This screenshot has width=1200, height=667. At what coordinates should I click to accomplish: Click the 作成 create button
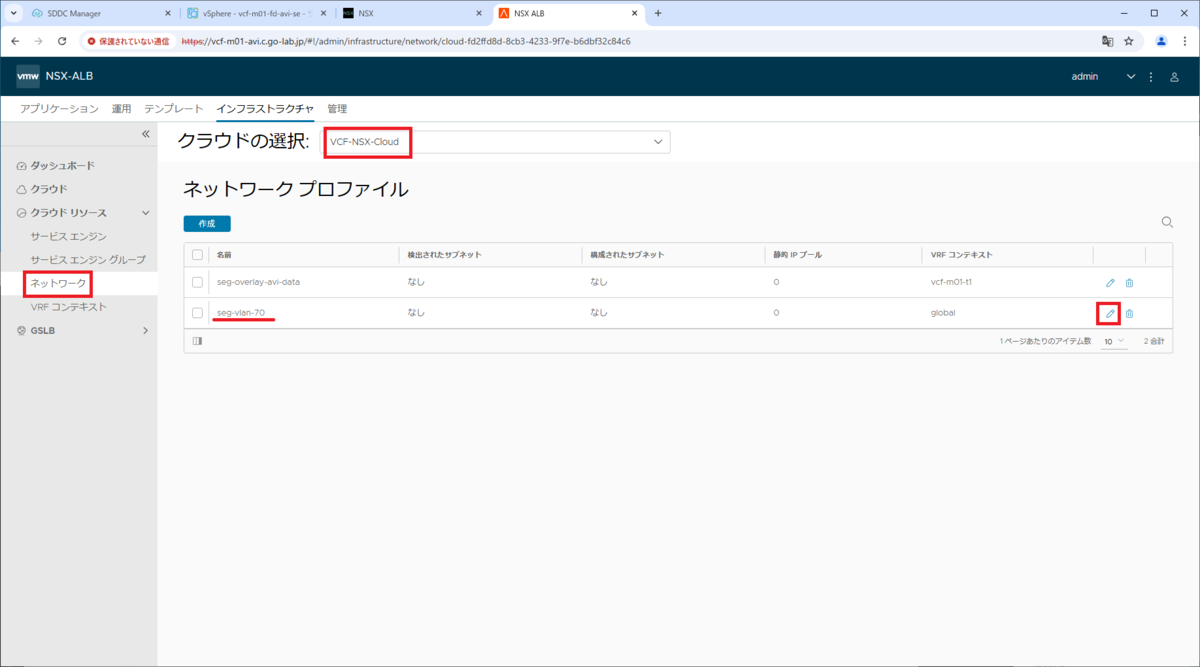[207, 224]
